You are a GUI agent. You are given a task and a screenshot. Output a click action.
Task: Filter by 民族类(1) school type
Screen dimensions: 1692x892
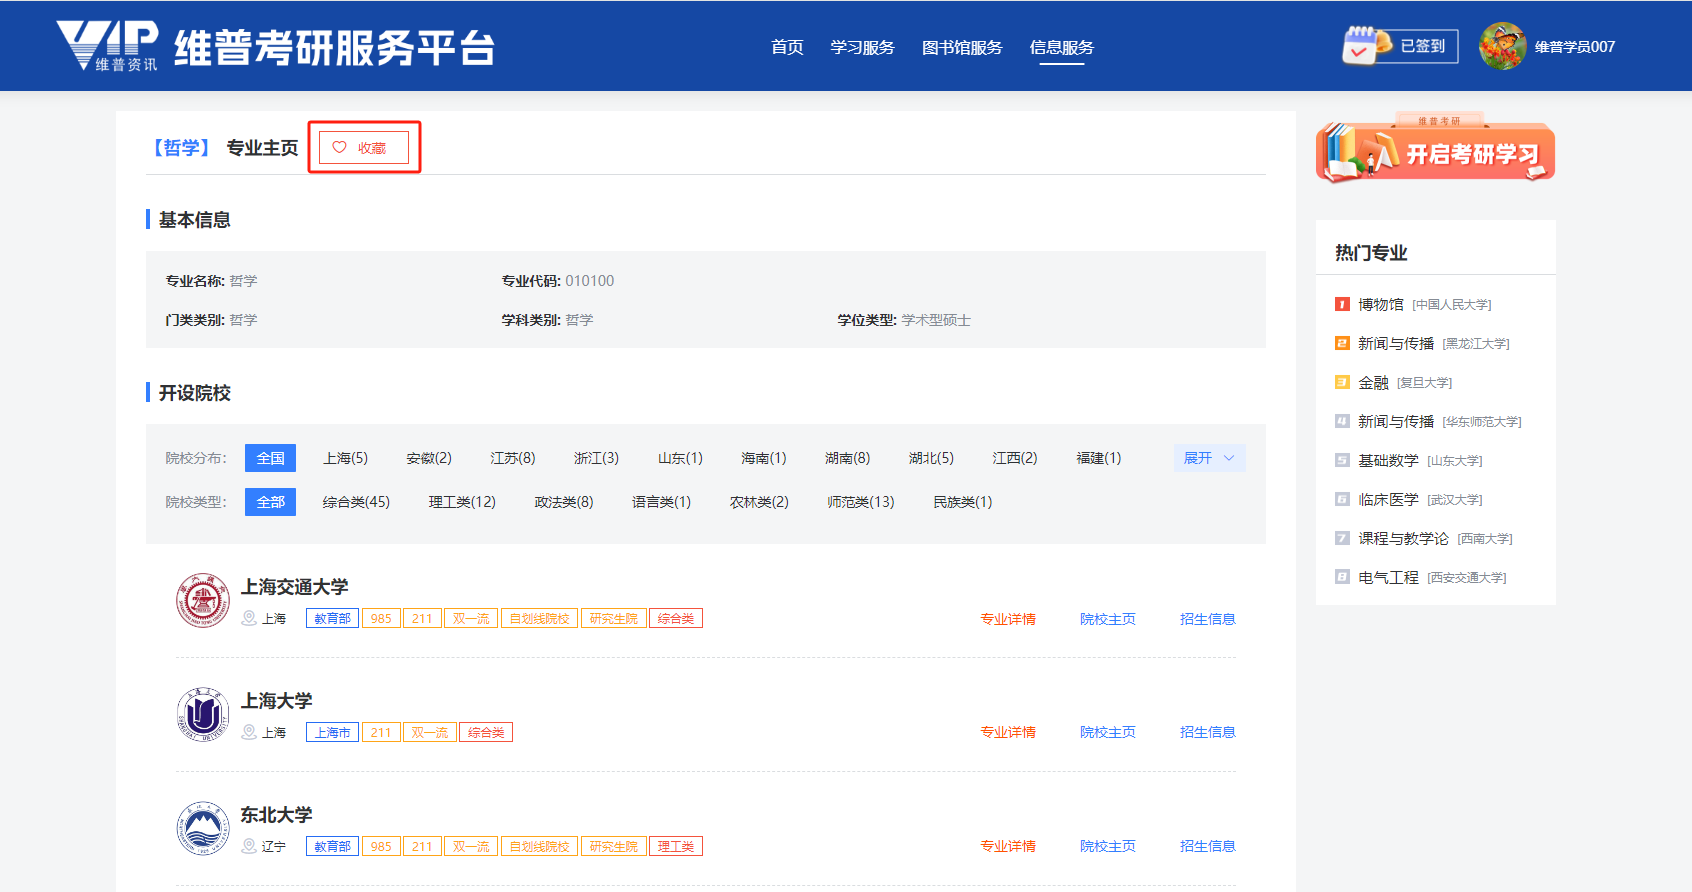(x=963, y=502)
